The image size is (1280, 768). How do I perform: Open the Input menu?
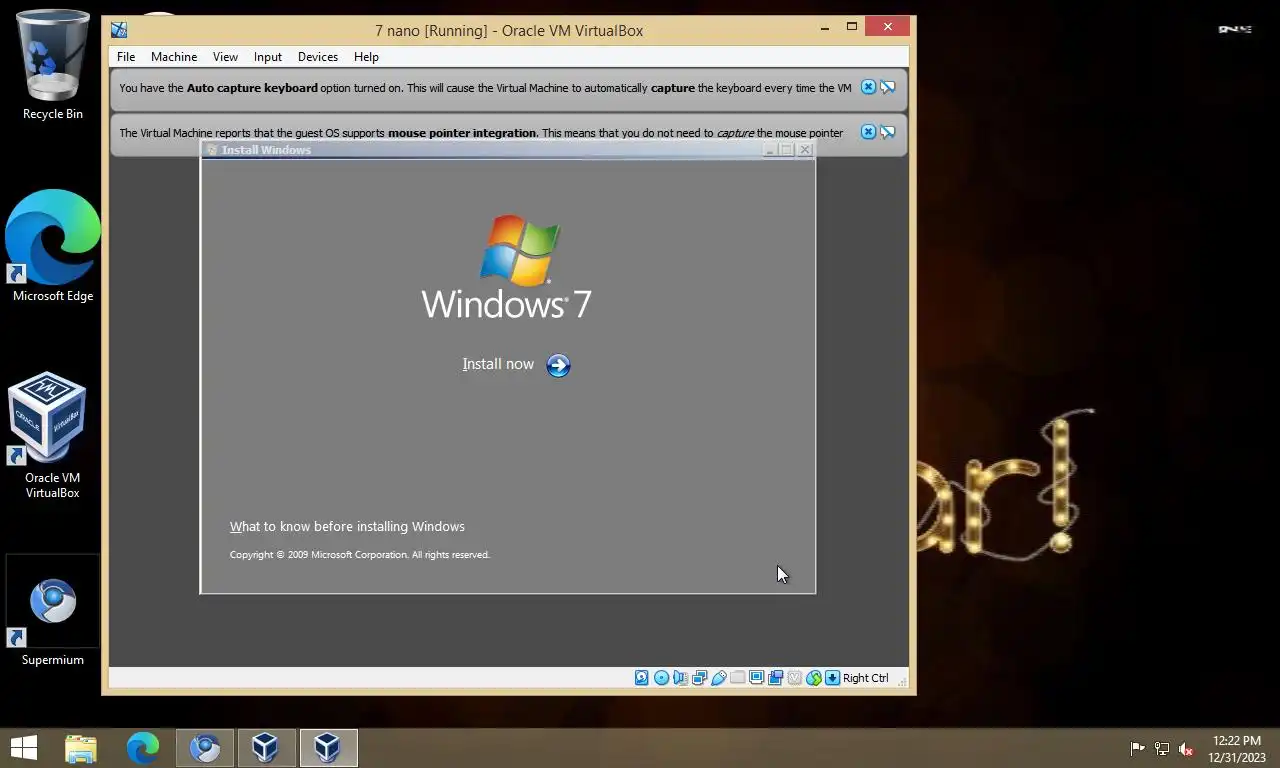(x=268, y=57)
